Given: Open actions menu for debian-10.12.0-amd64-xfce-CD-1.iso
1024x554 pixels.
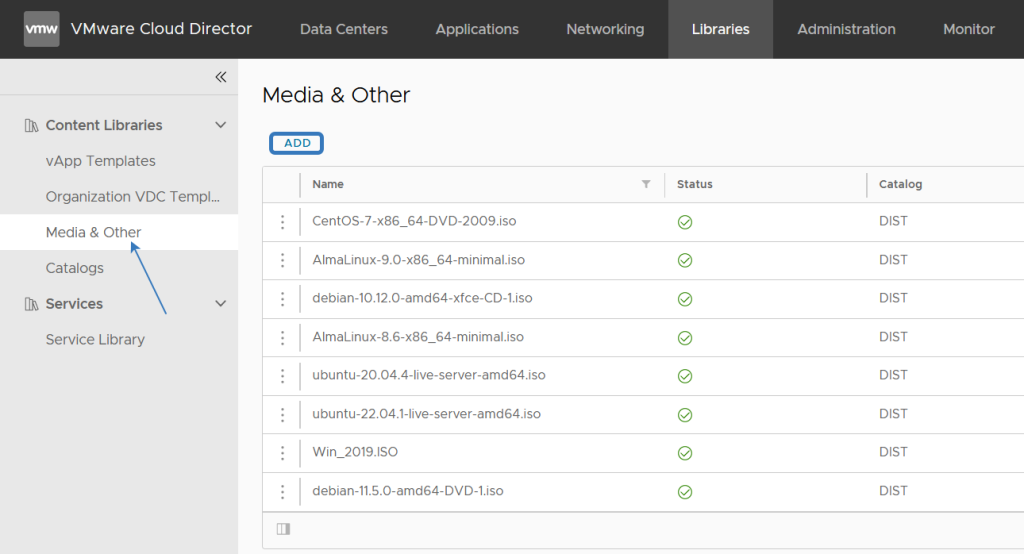Looking at the screenshot, I should [x=282, y=299].
